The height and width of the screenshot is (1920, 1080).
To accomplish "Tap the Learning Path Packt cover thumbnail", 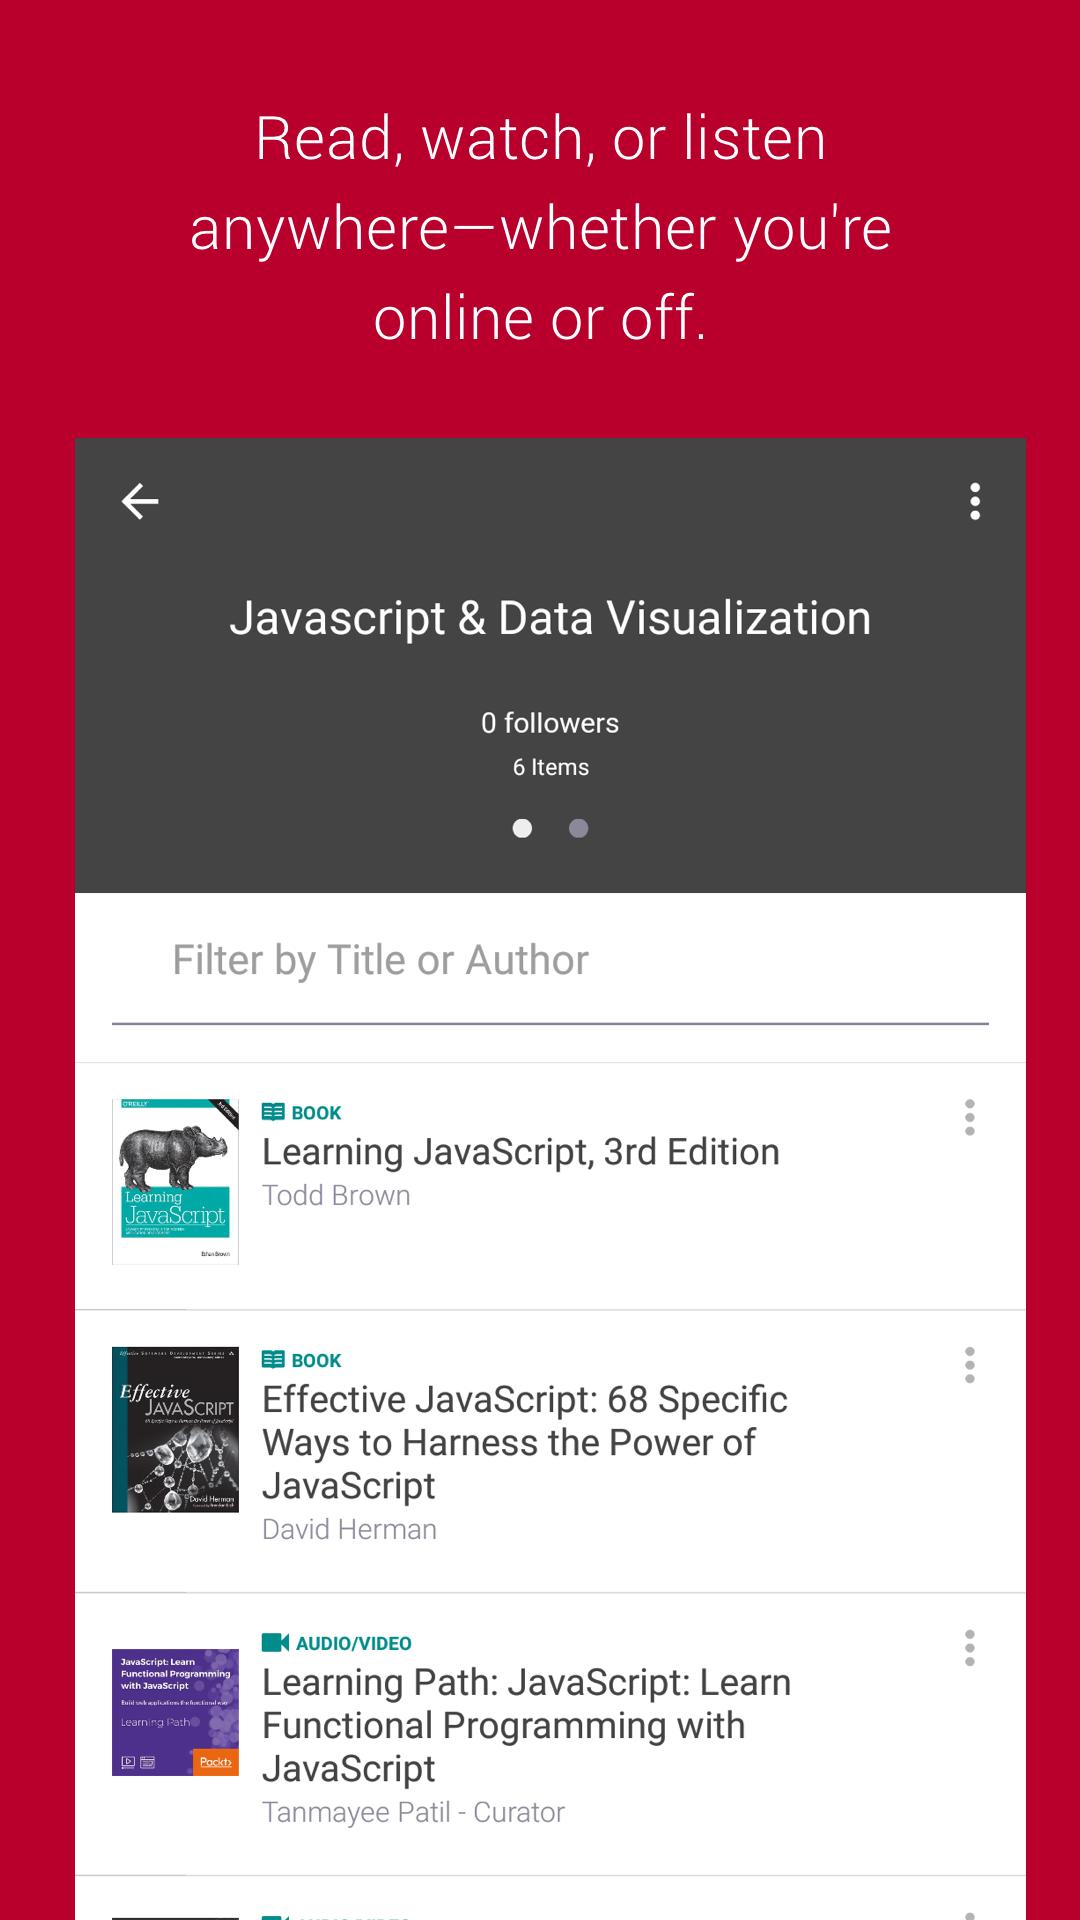I will click(175, 1712).
